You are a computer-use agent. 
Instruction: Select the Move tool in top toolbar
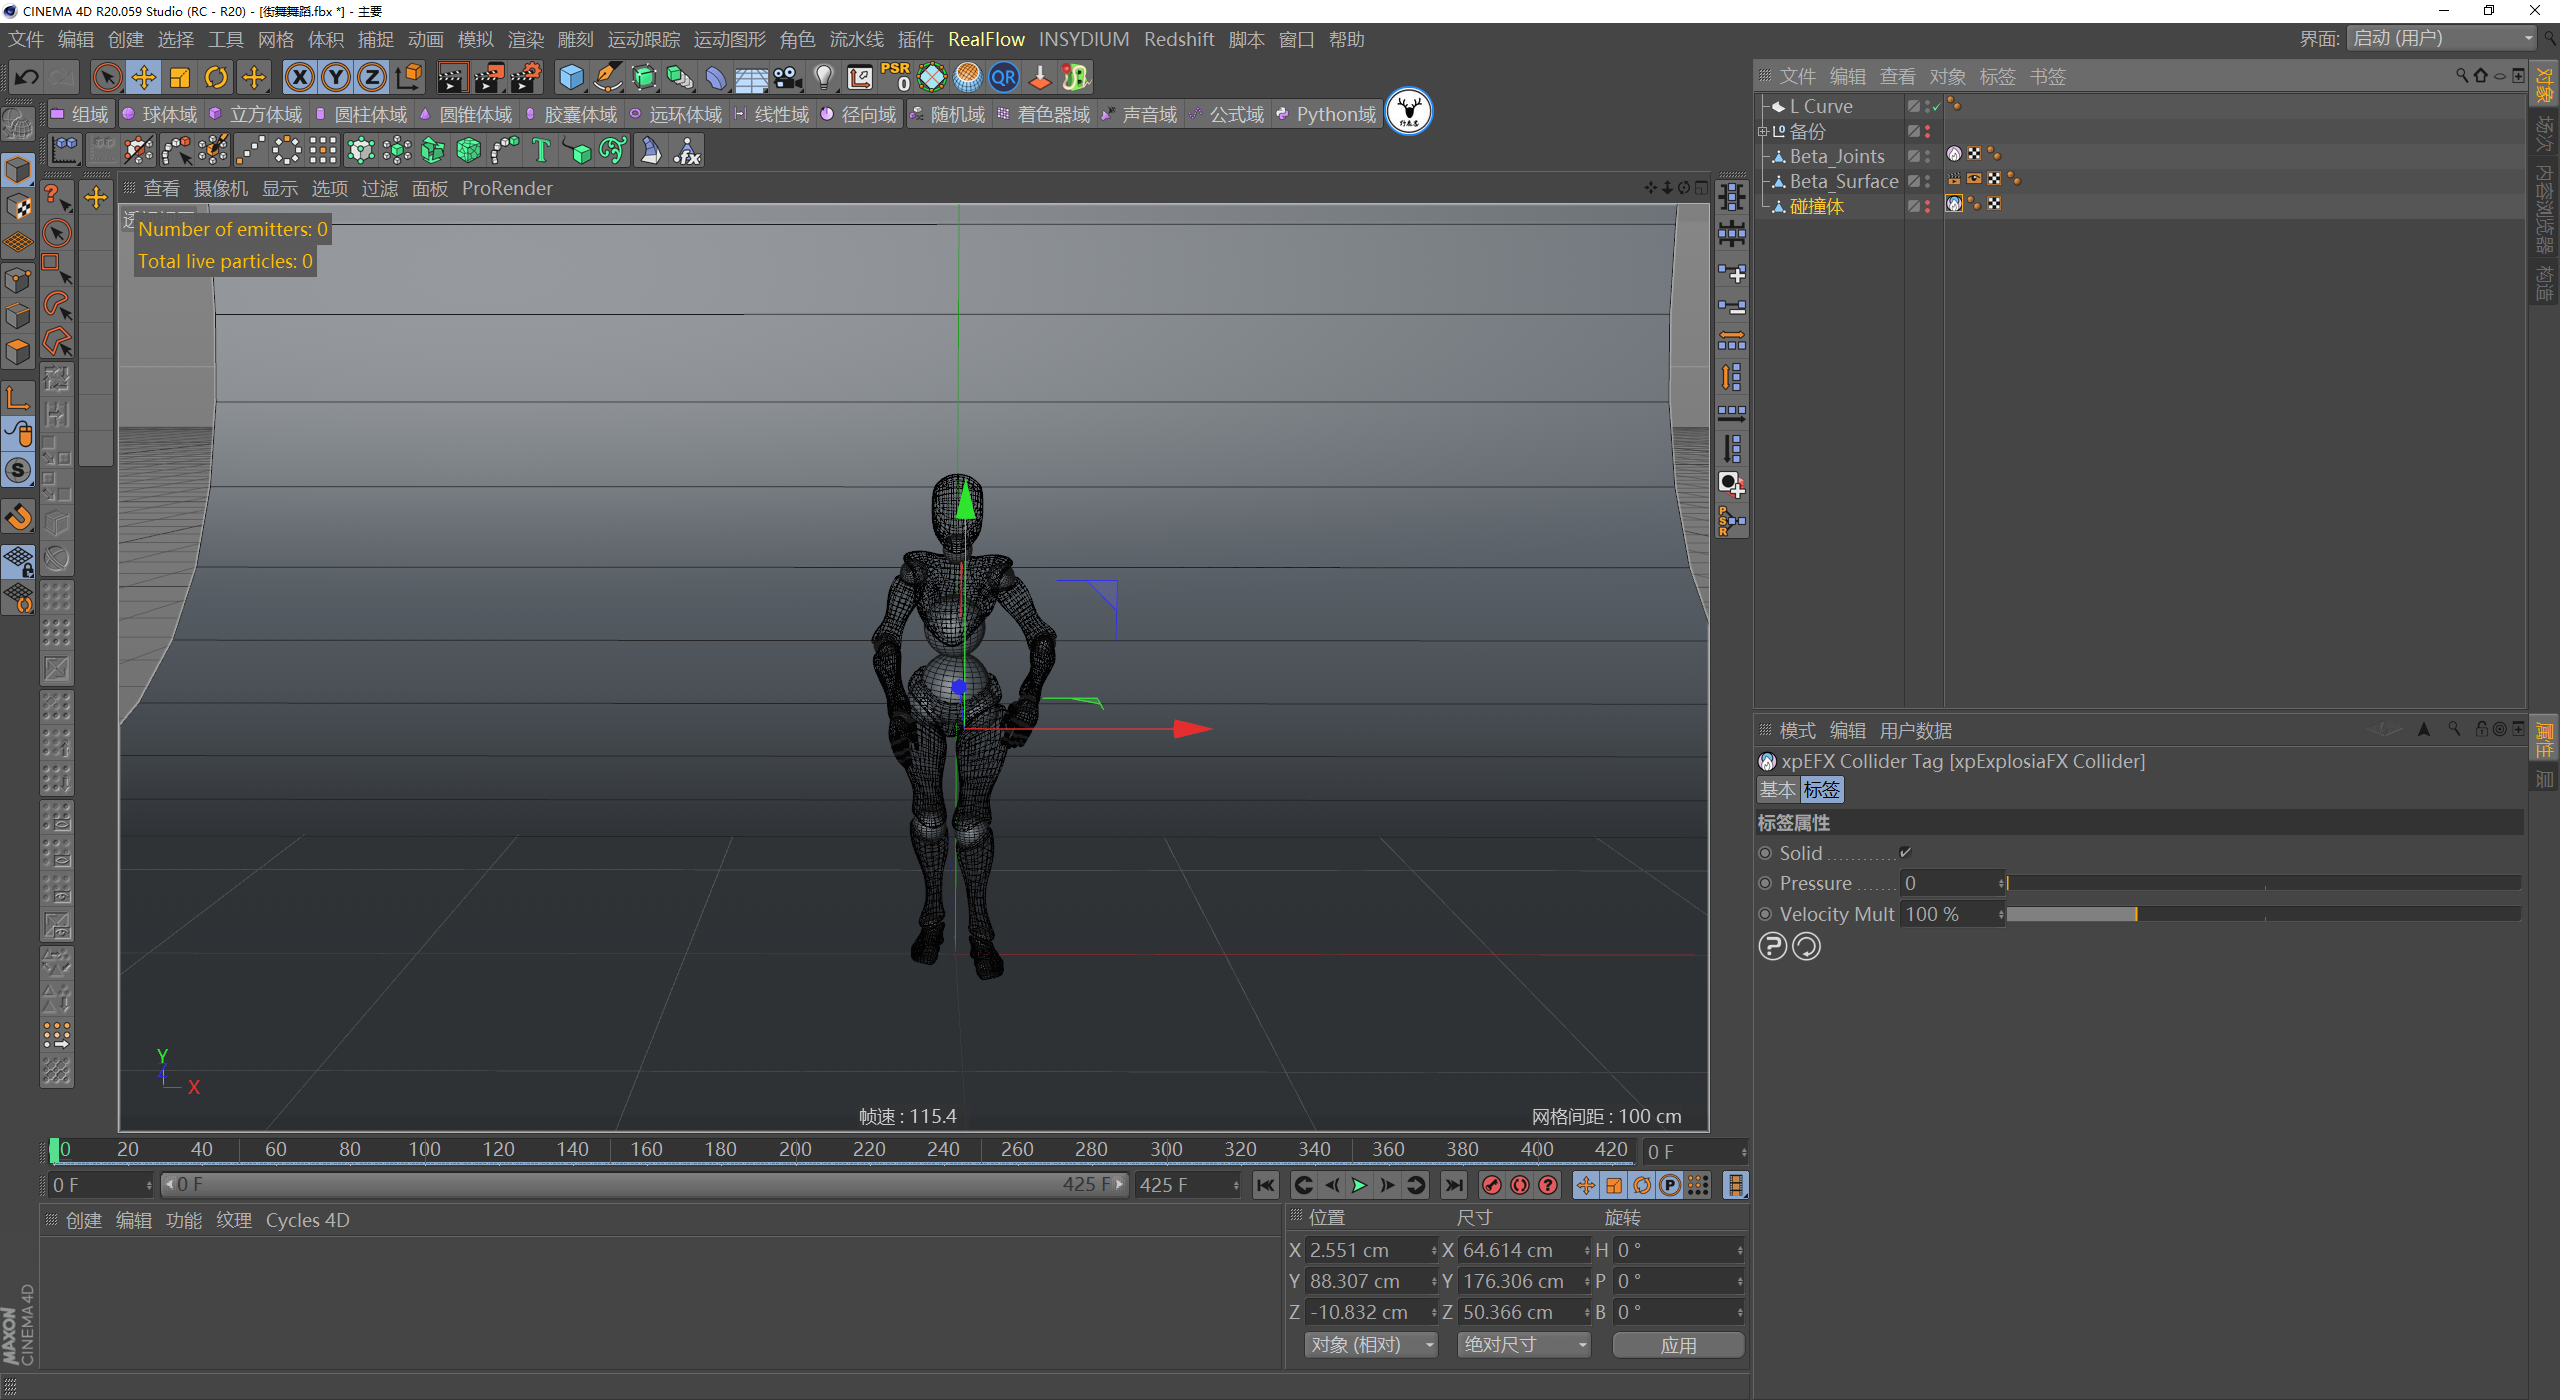pyautogui.click(x=144, y=77)
